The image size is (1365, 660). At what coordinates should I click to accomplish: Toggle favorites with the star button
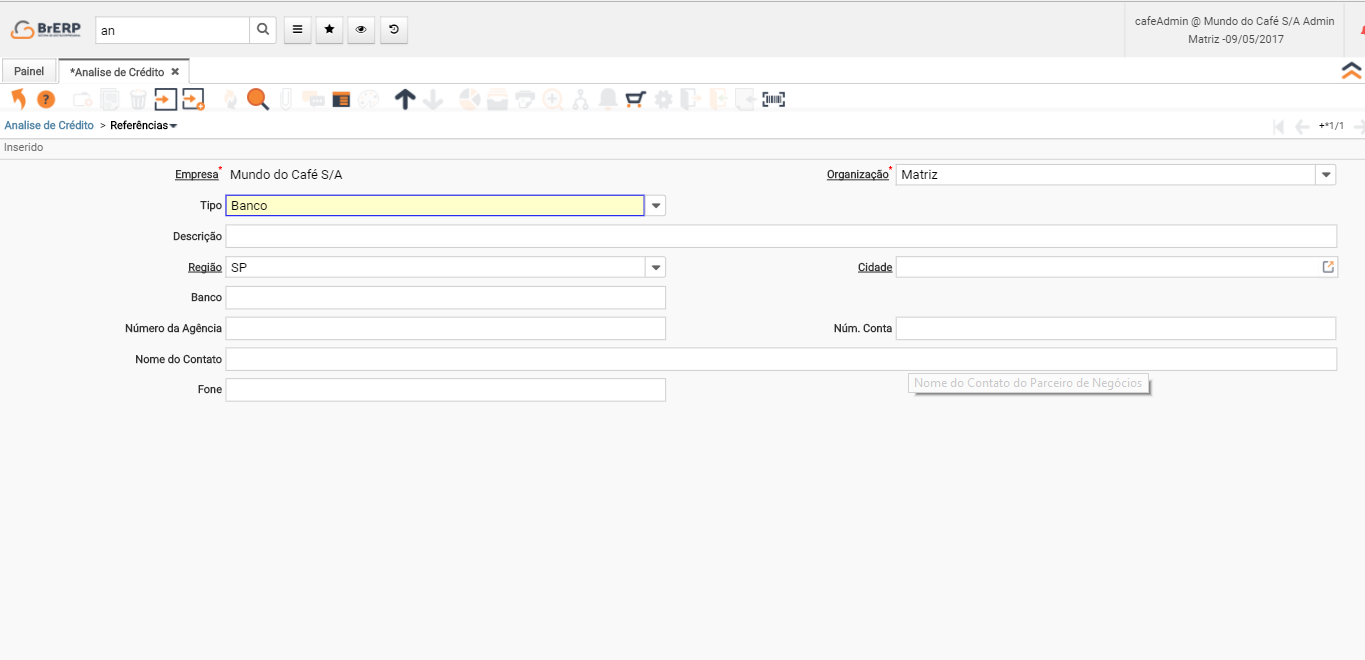pos(329,30)
